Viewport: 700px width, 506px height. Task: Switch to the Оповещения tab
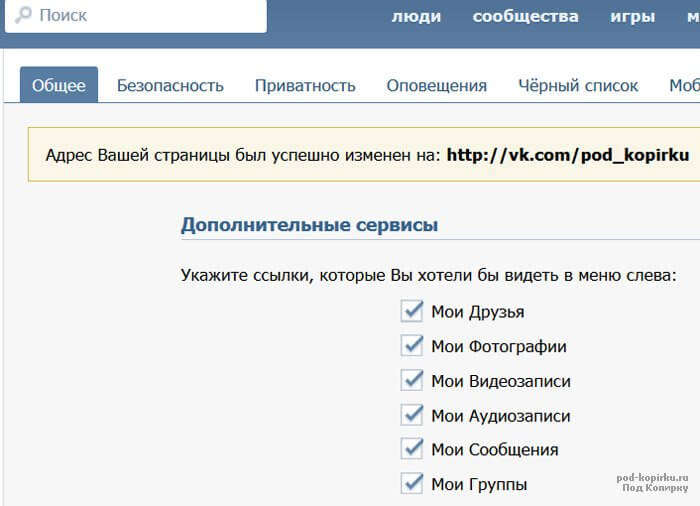coord(437,85)
